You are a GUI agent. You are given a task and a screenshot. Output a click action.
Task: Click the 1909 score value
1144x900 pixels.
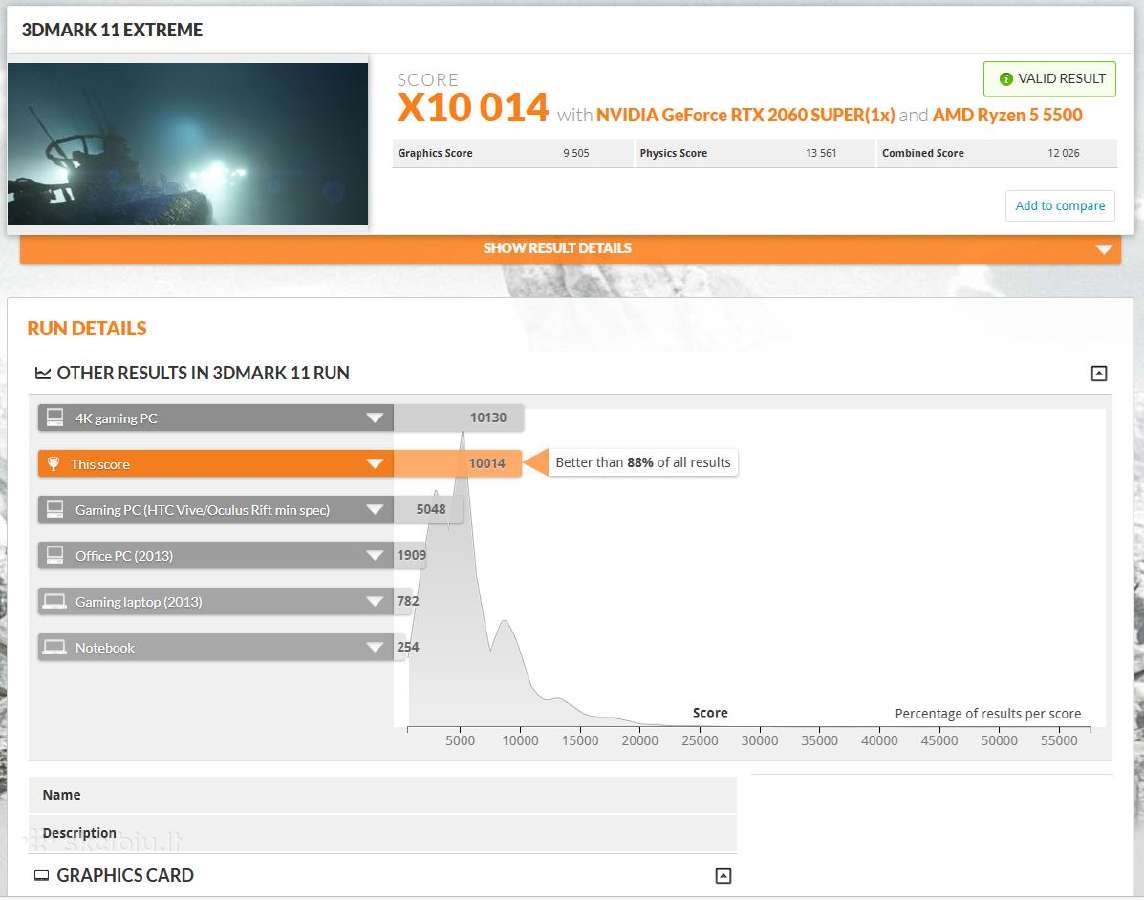tap(411, 555)
